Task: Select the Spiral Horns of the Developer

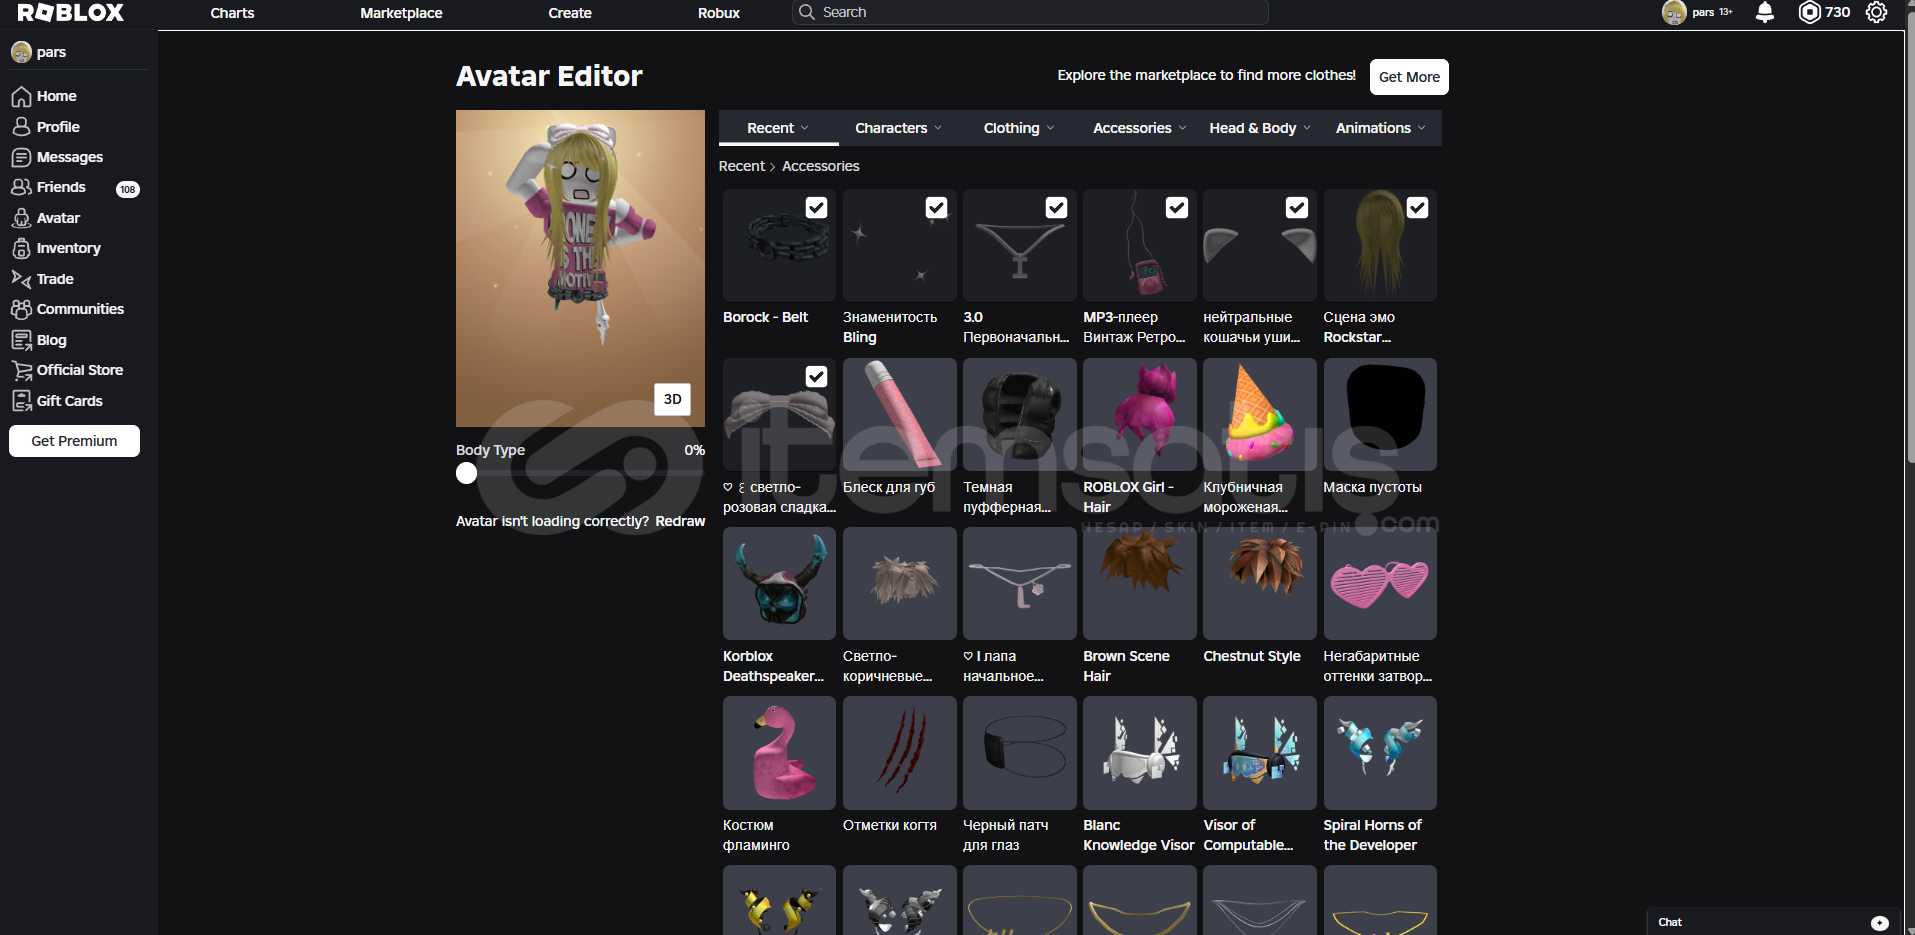Action: coord(1380,753)
